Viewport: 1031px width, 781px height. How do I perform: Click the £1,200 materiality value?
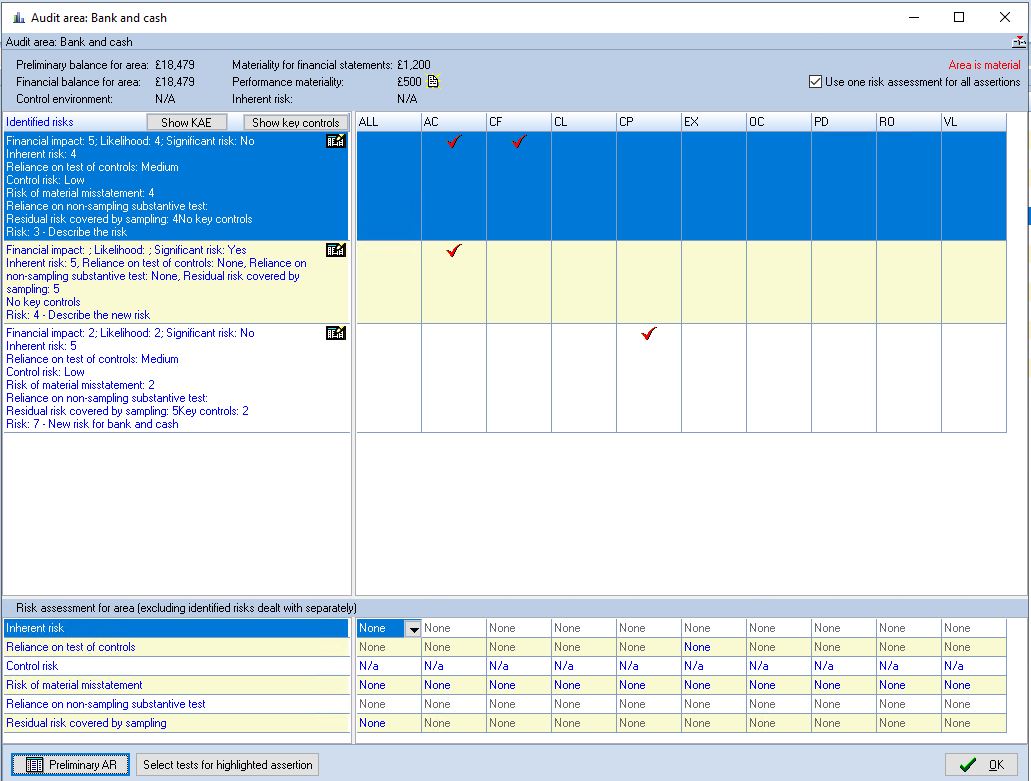(414, 65)
